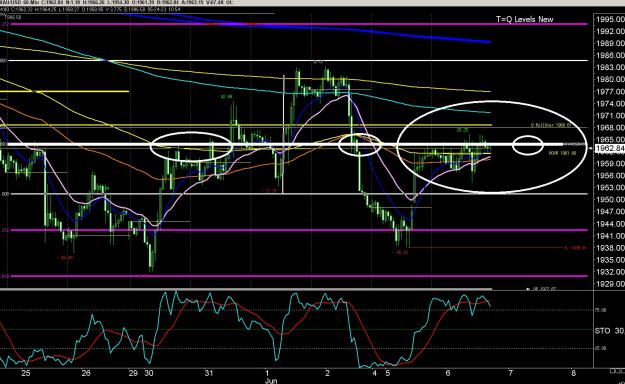The width and height of the screenshot is (625, 384).
Task: Click the STO 30 stochastic indicator label
Action: tap(610, 331)
